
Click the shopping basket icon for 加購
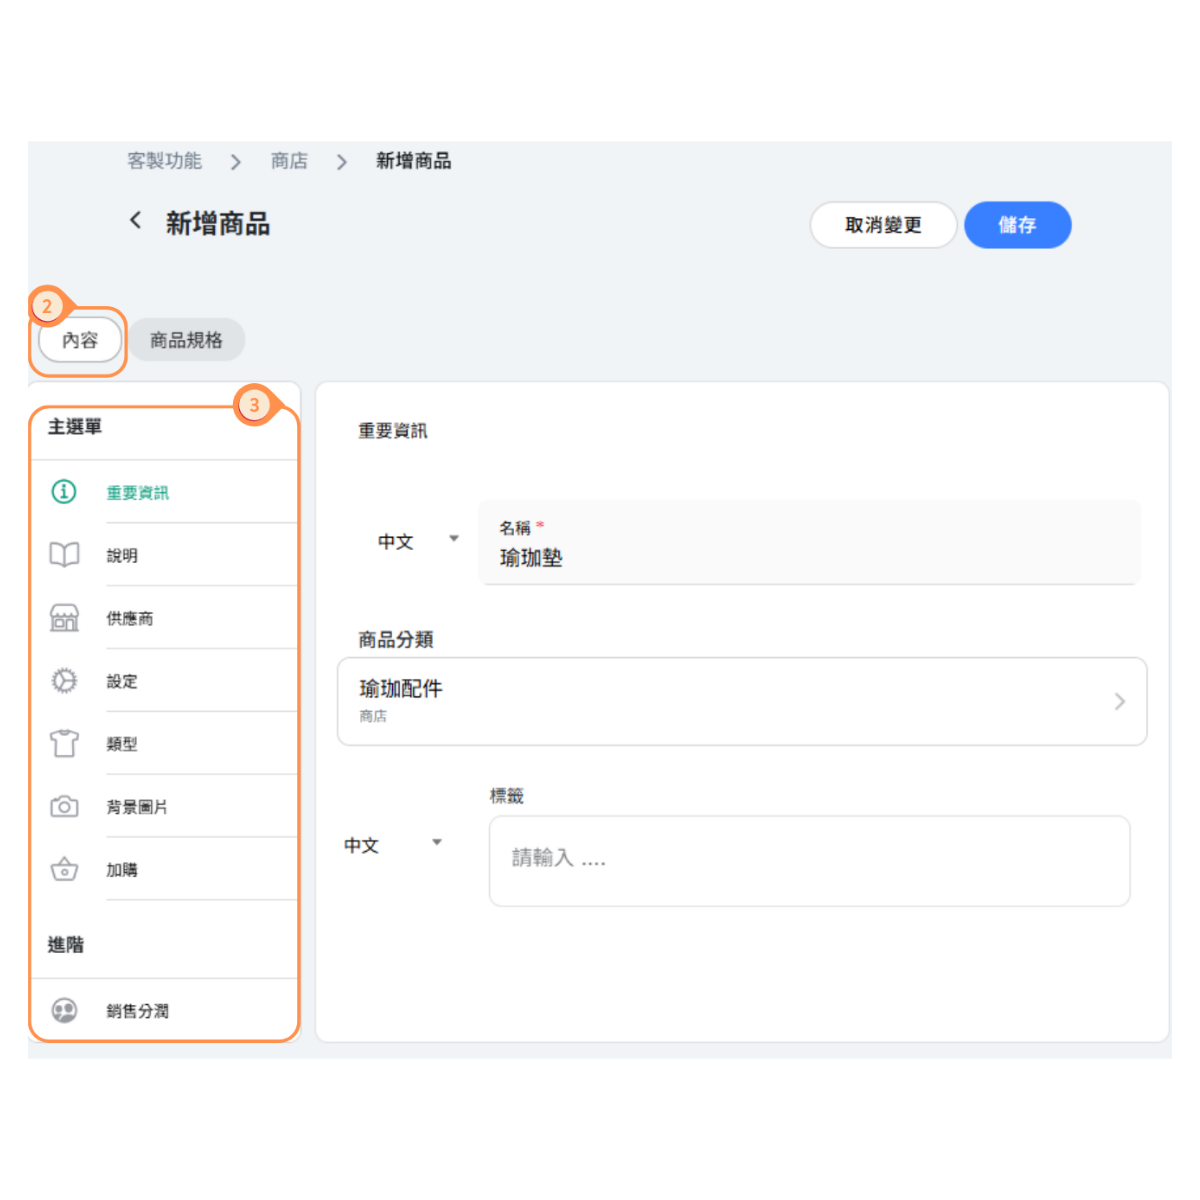(x=64, y=869)
